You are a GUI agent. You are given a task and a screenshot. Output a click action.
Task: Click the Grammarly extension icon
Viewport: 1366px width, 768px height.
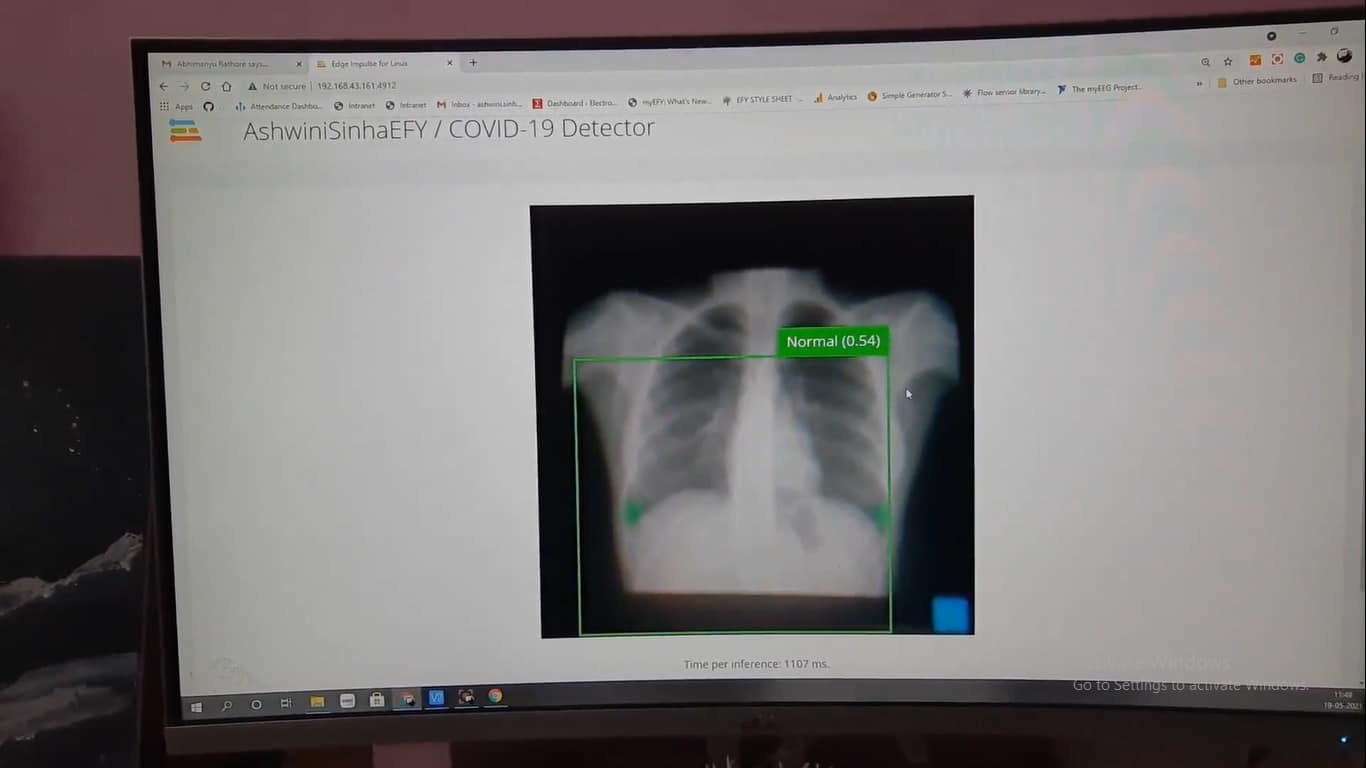1299,59
